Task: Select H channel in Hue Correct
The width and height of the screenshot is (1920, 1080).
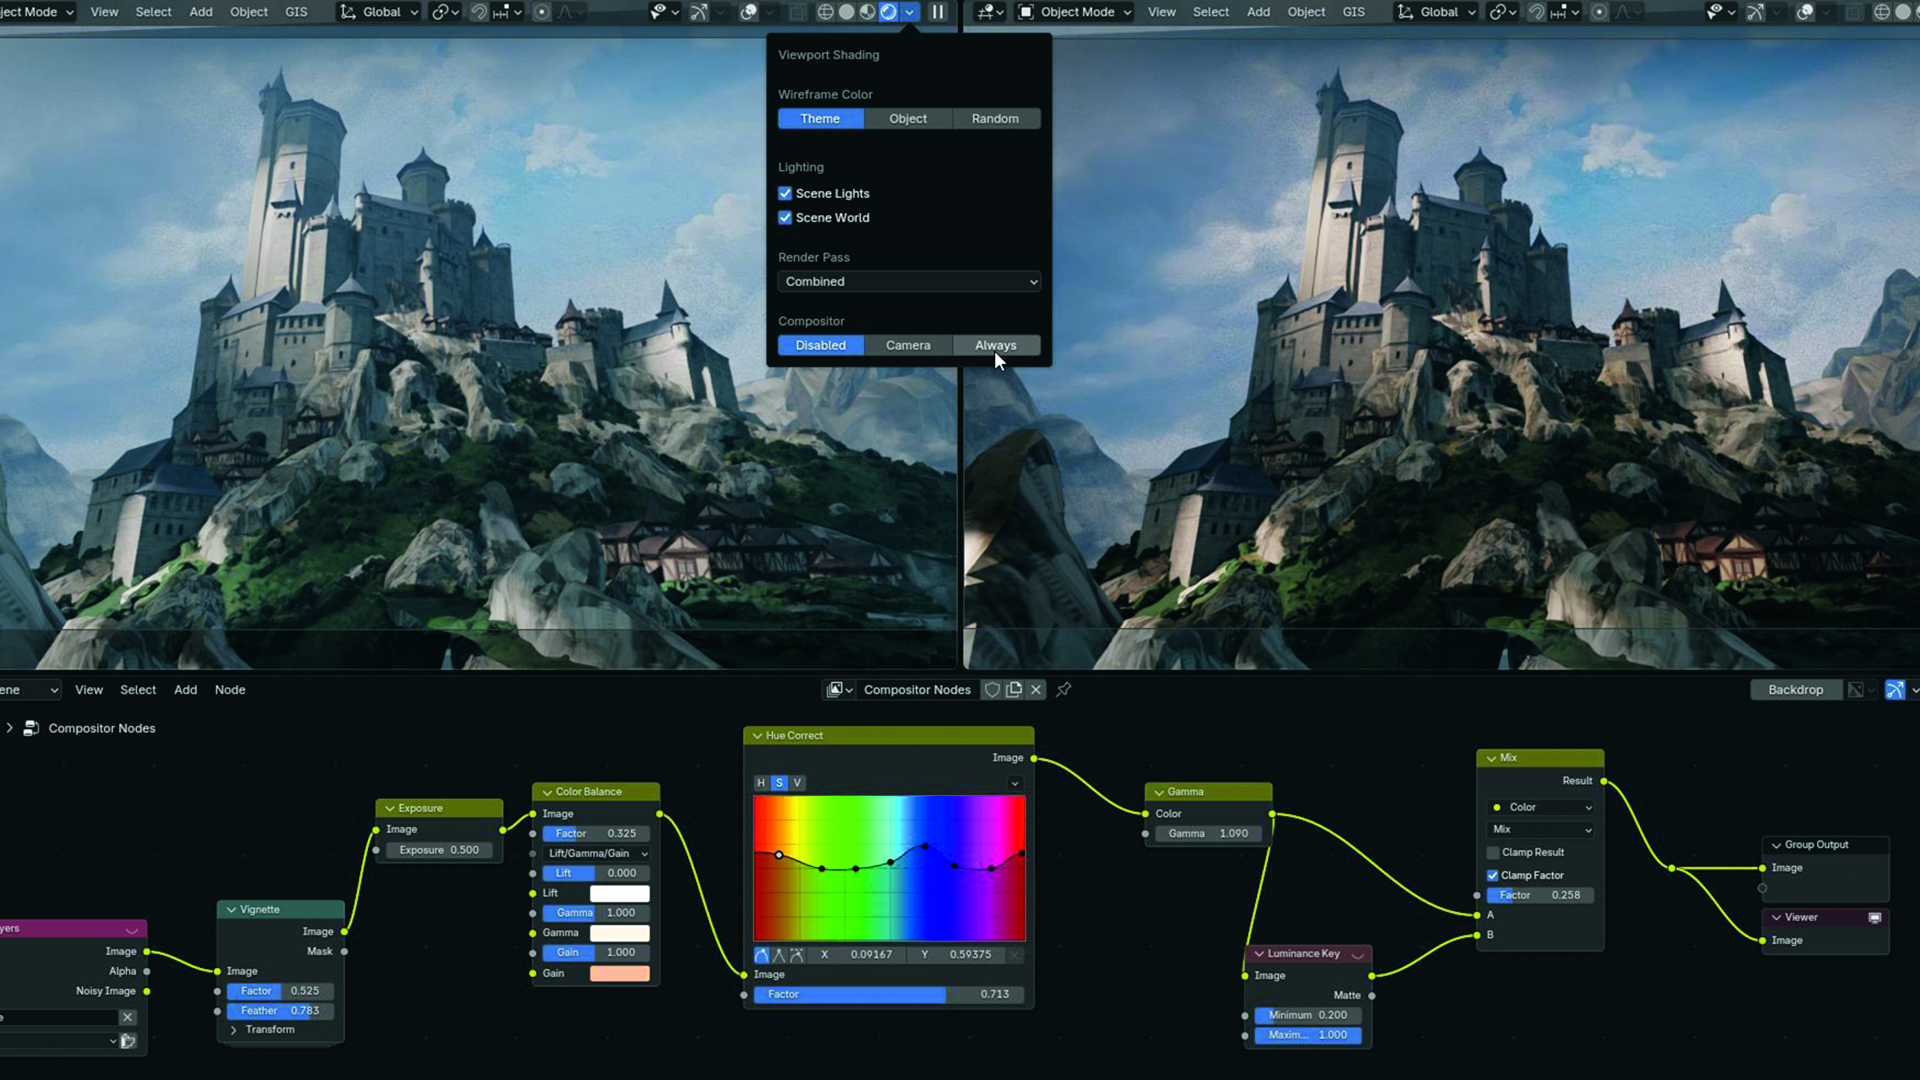Action: pos(761,783)
